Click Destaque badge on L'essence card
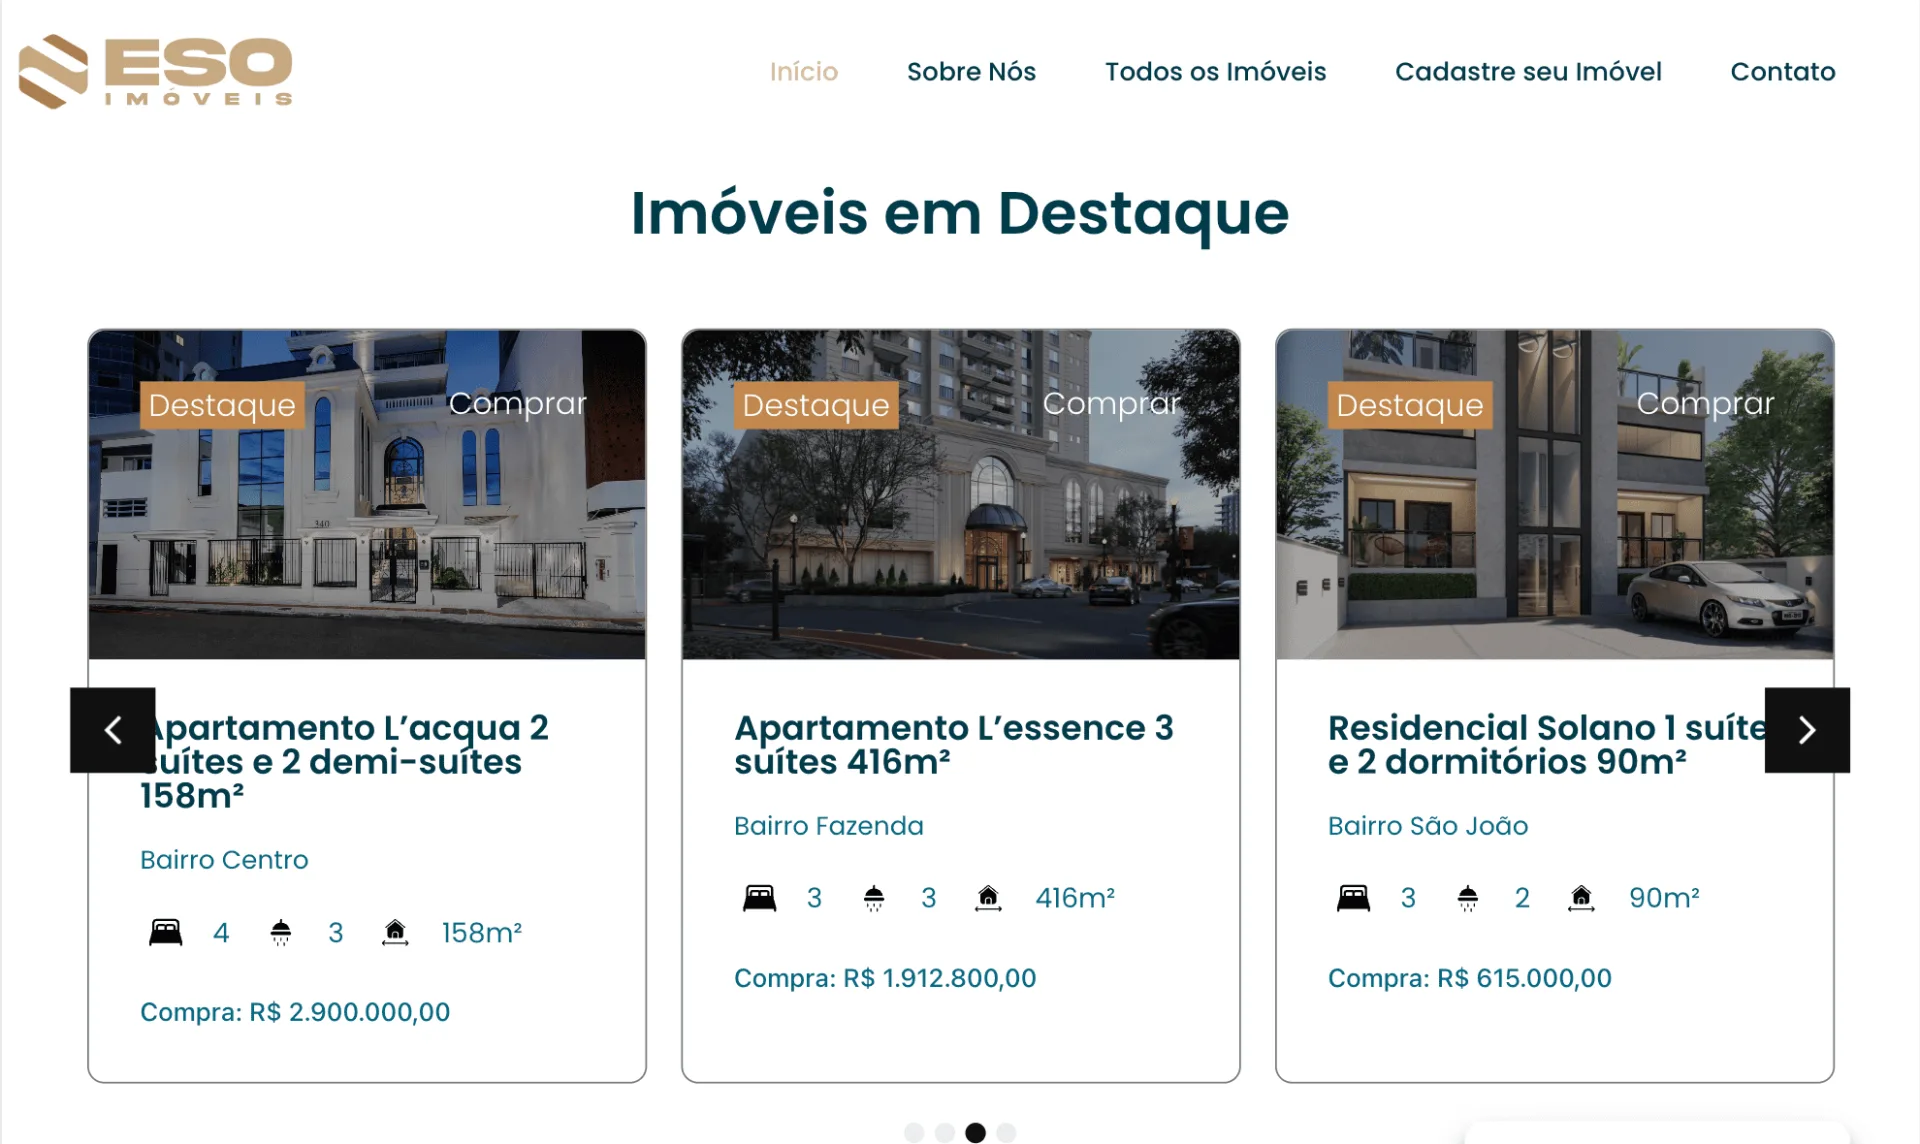 [816, 405]
